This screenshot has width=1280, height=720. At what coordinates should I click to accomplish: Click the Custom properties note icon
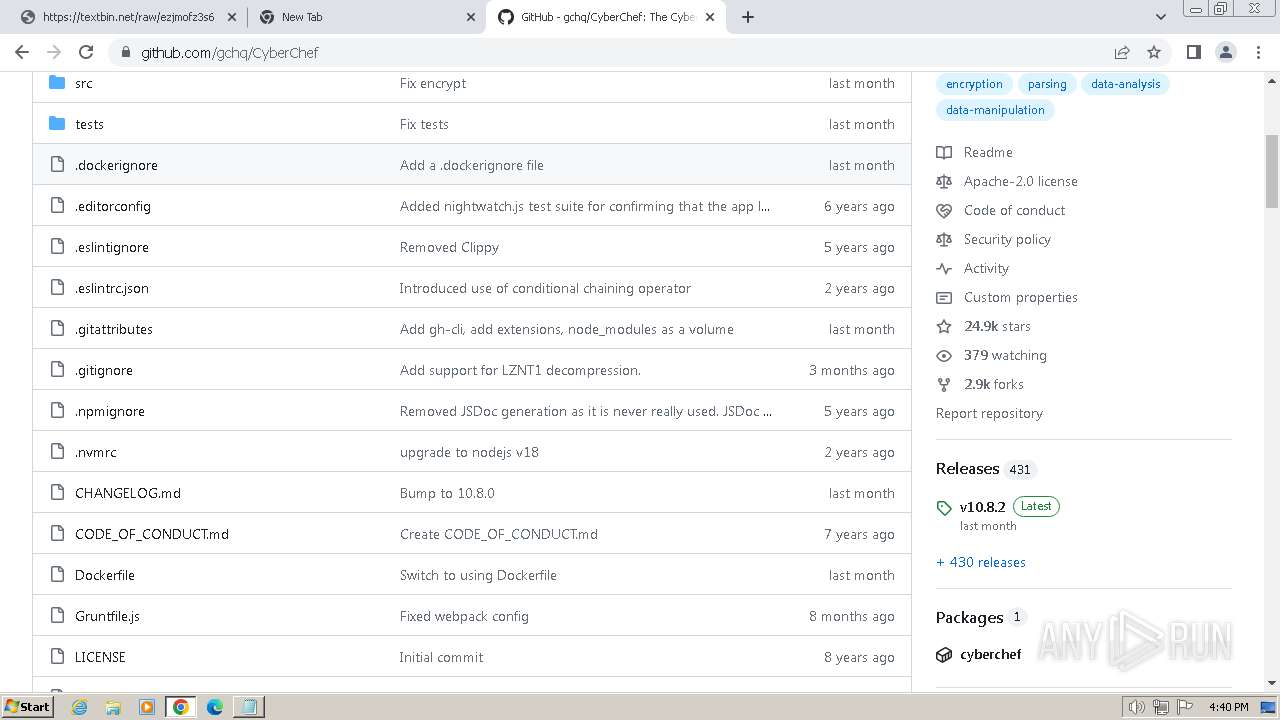coord(944,297)
